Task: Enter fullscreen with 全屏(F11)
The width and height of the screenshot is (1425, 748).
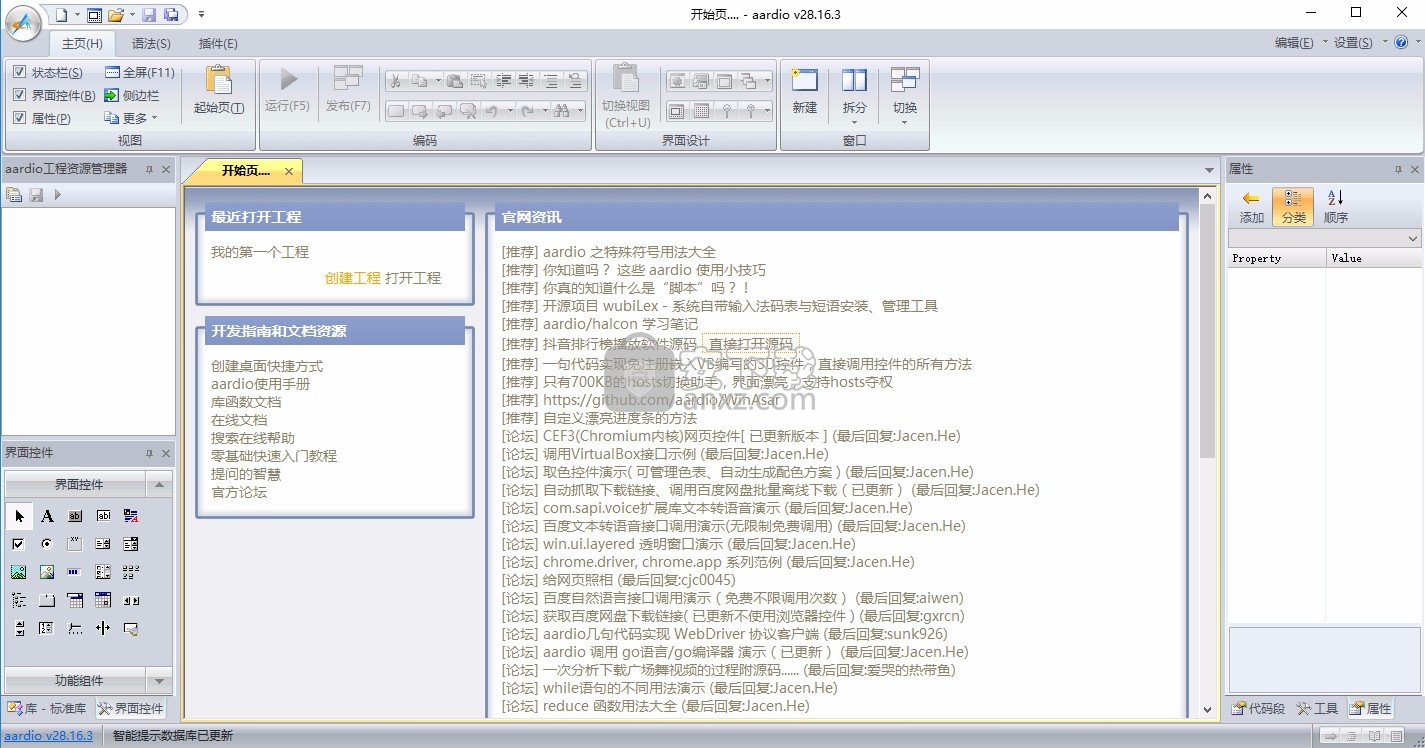Action: pyautogui.click(x=139, y=72)
